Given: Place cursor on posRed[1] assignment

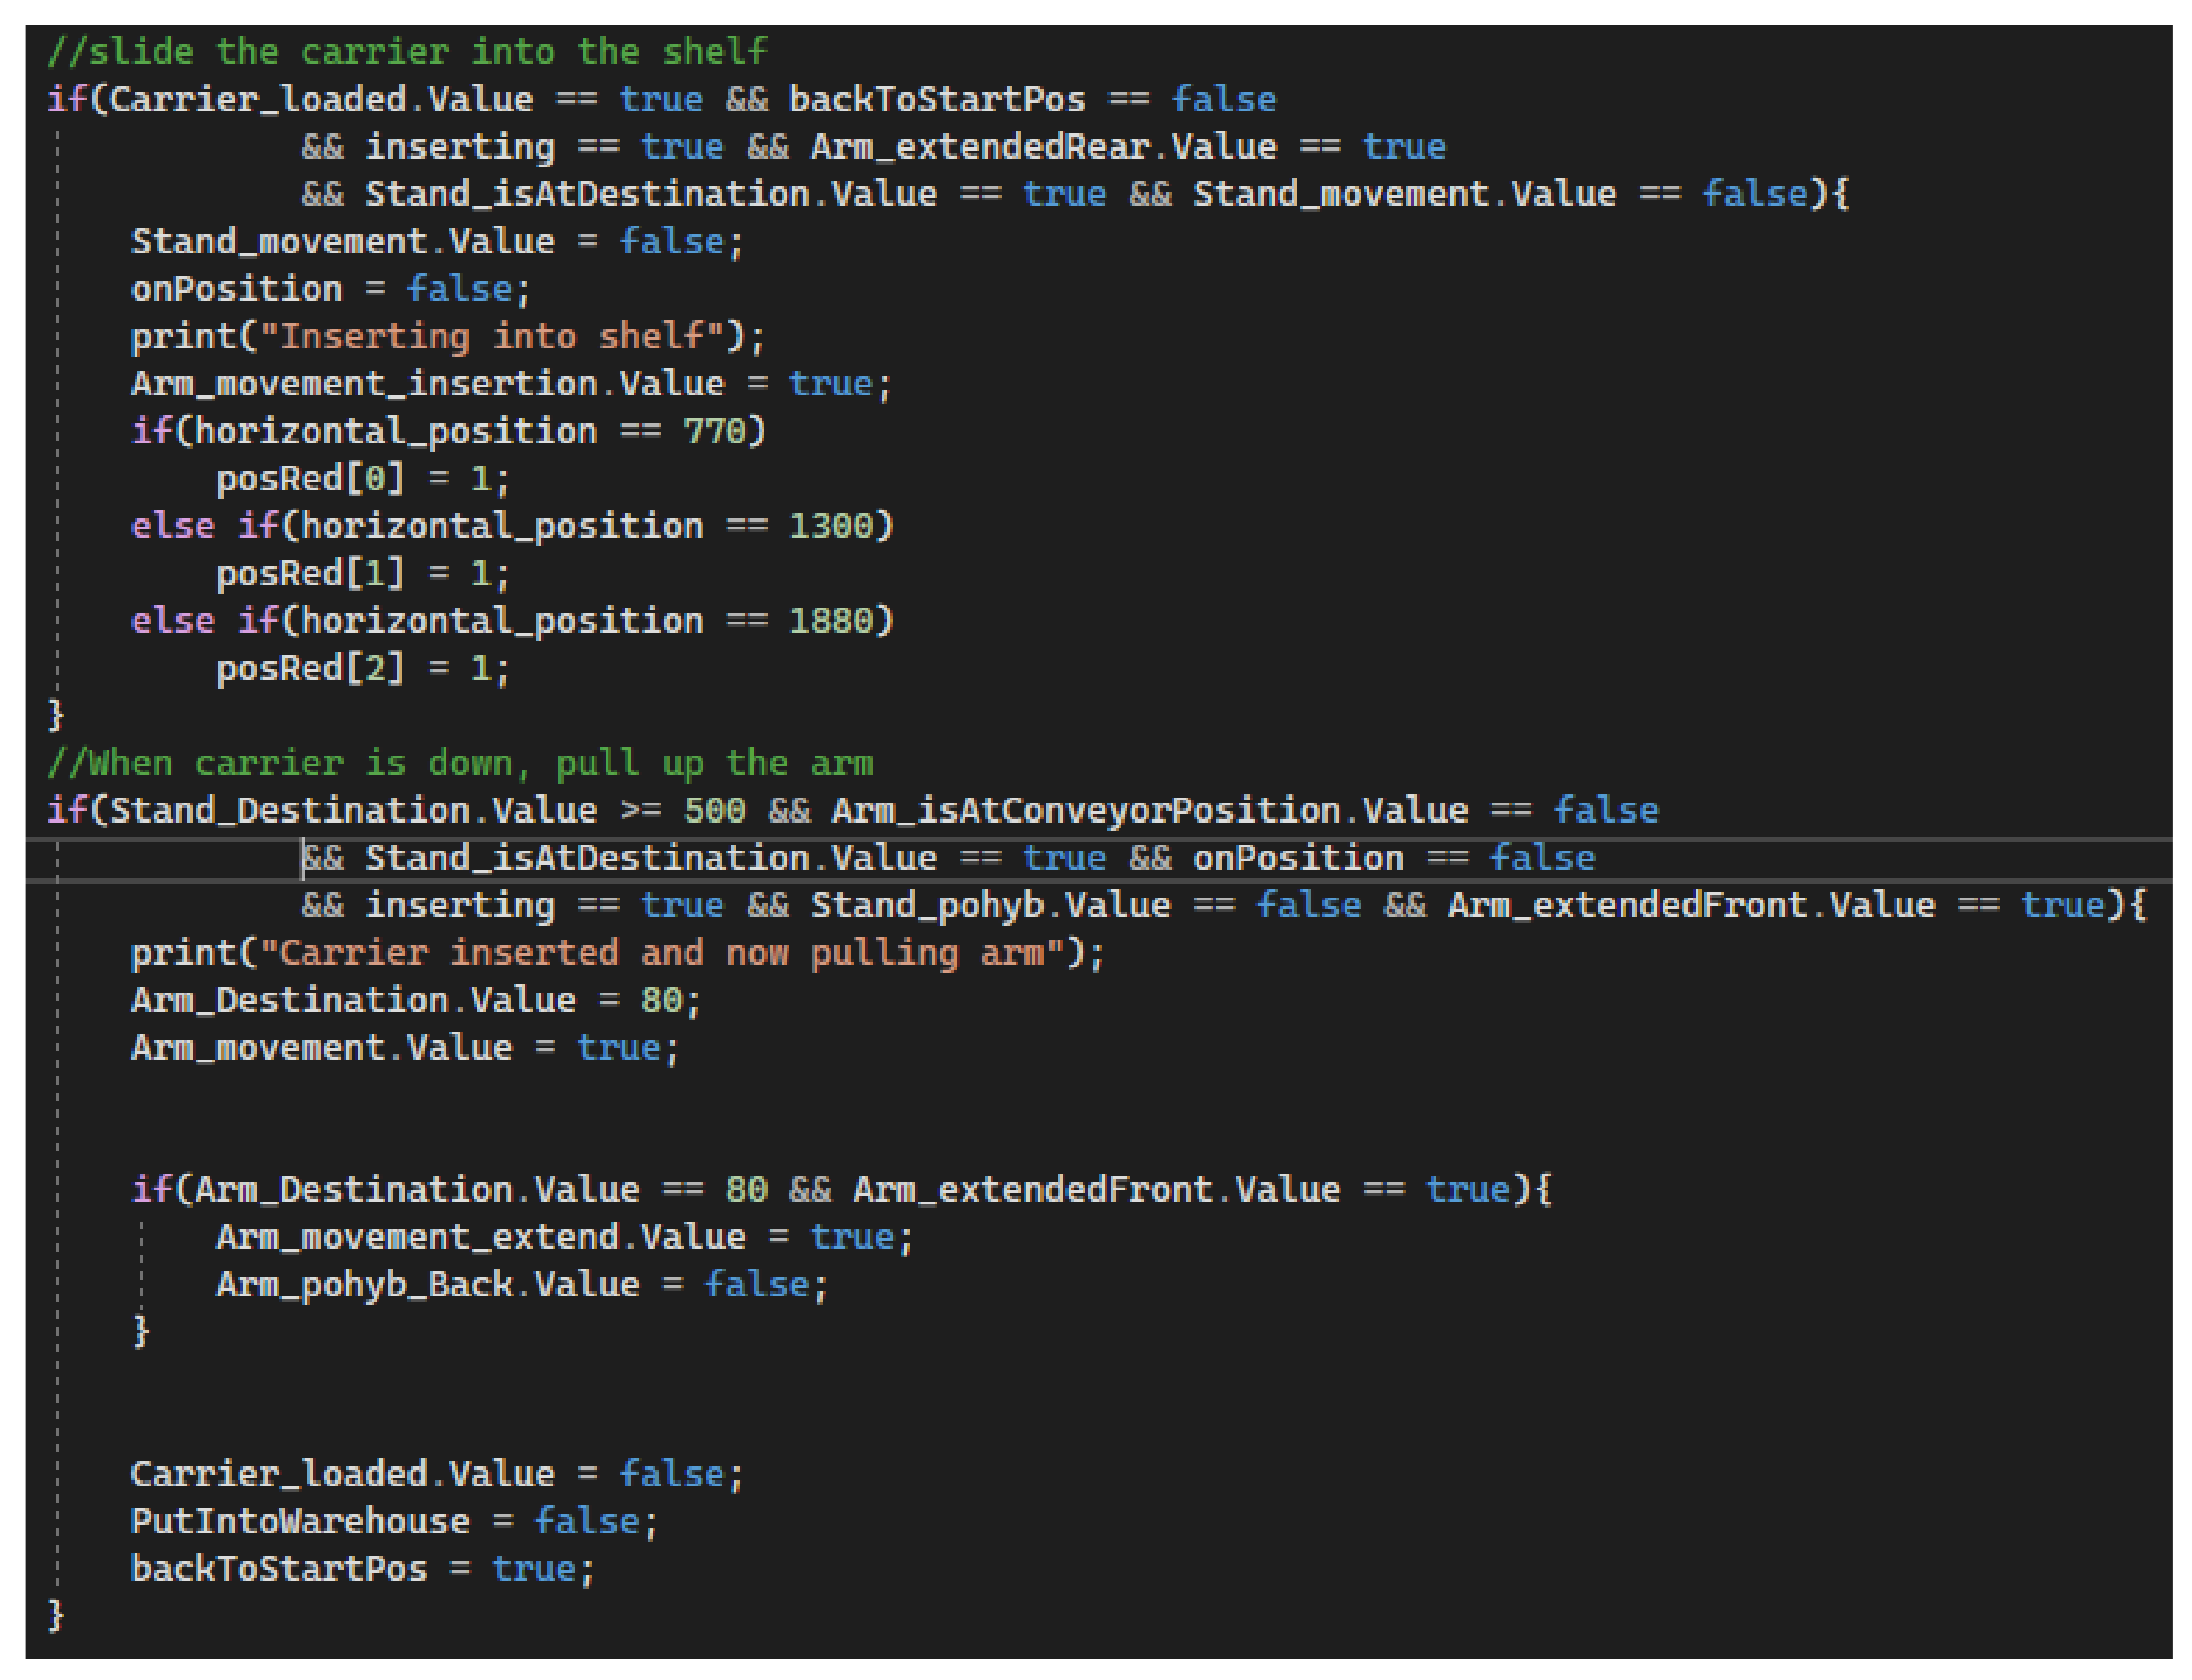Looking at the screenshot, I should 362,574.
